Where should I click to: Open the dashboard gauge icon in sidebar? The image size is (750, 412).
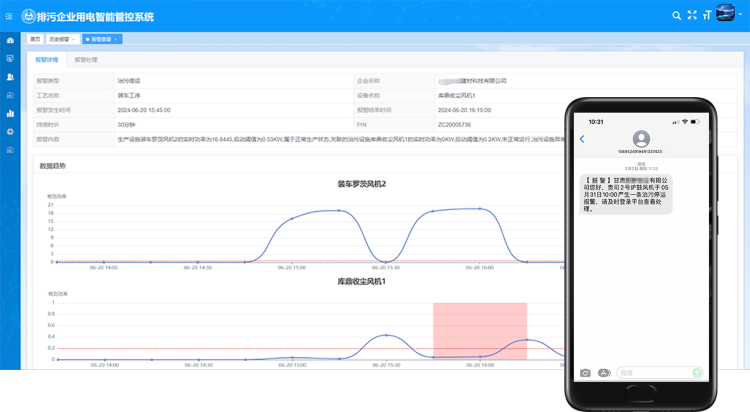(x=10, y=40)
